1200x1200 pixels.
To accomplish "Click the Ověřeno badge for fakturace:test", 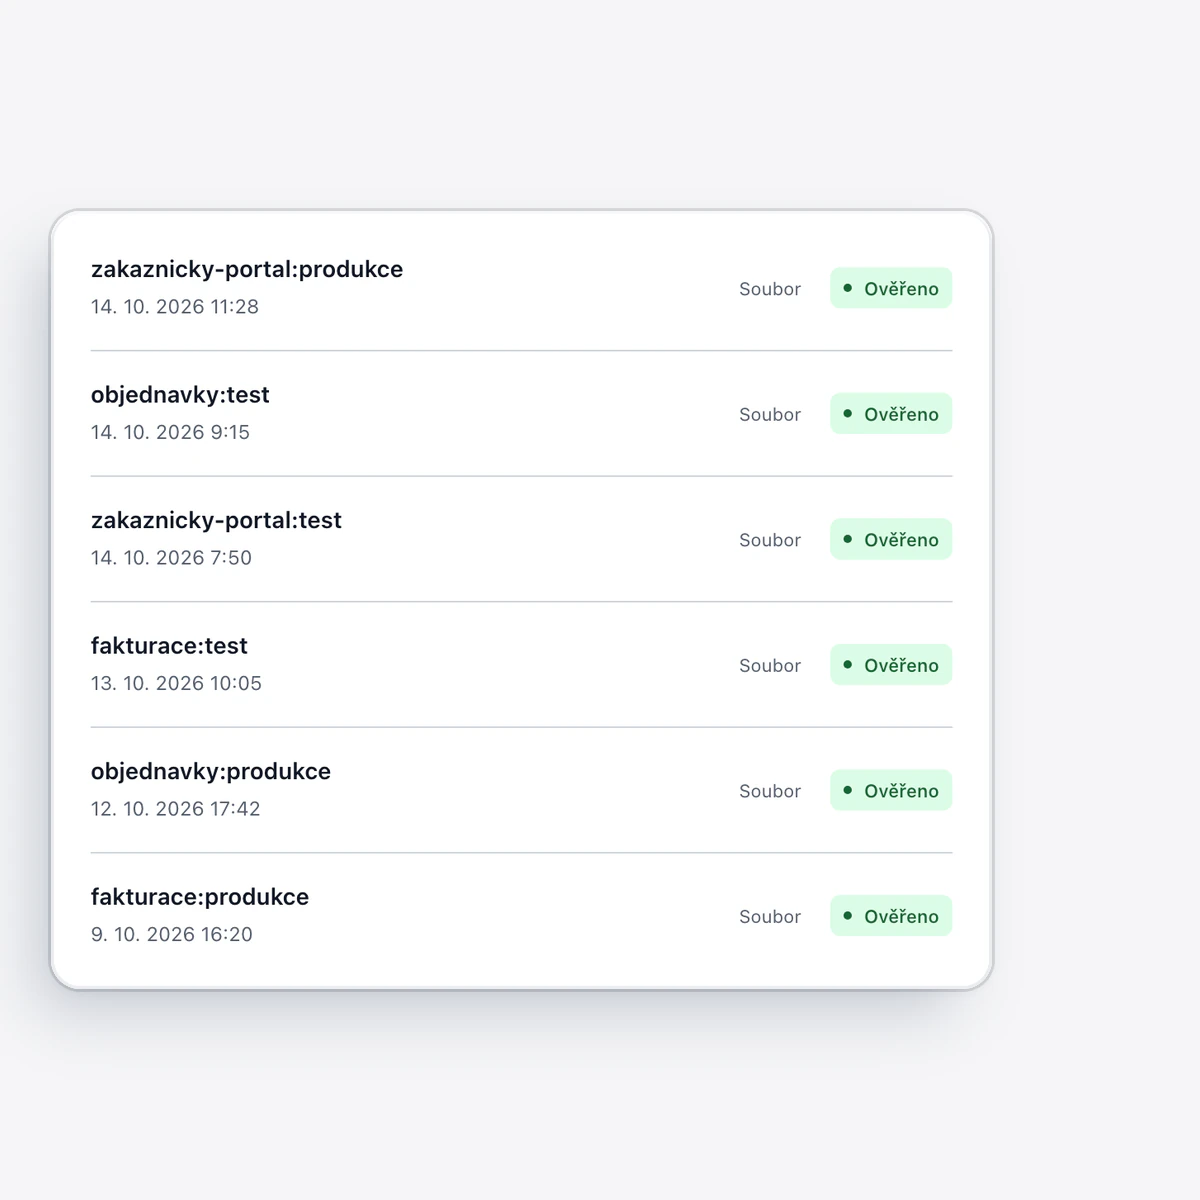I will [891, 664].
